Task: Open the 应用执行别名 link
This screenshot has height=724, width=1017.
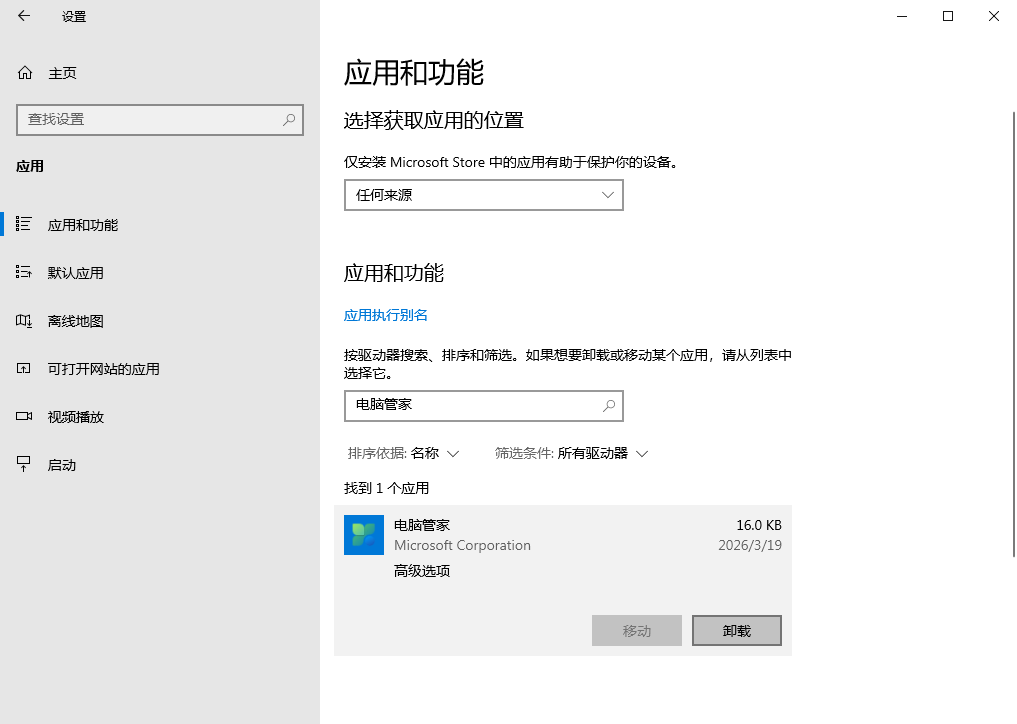Action: point(386,315)
